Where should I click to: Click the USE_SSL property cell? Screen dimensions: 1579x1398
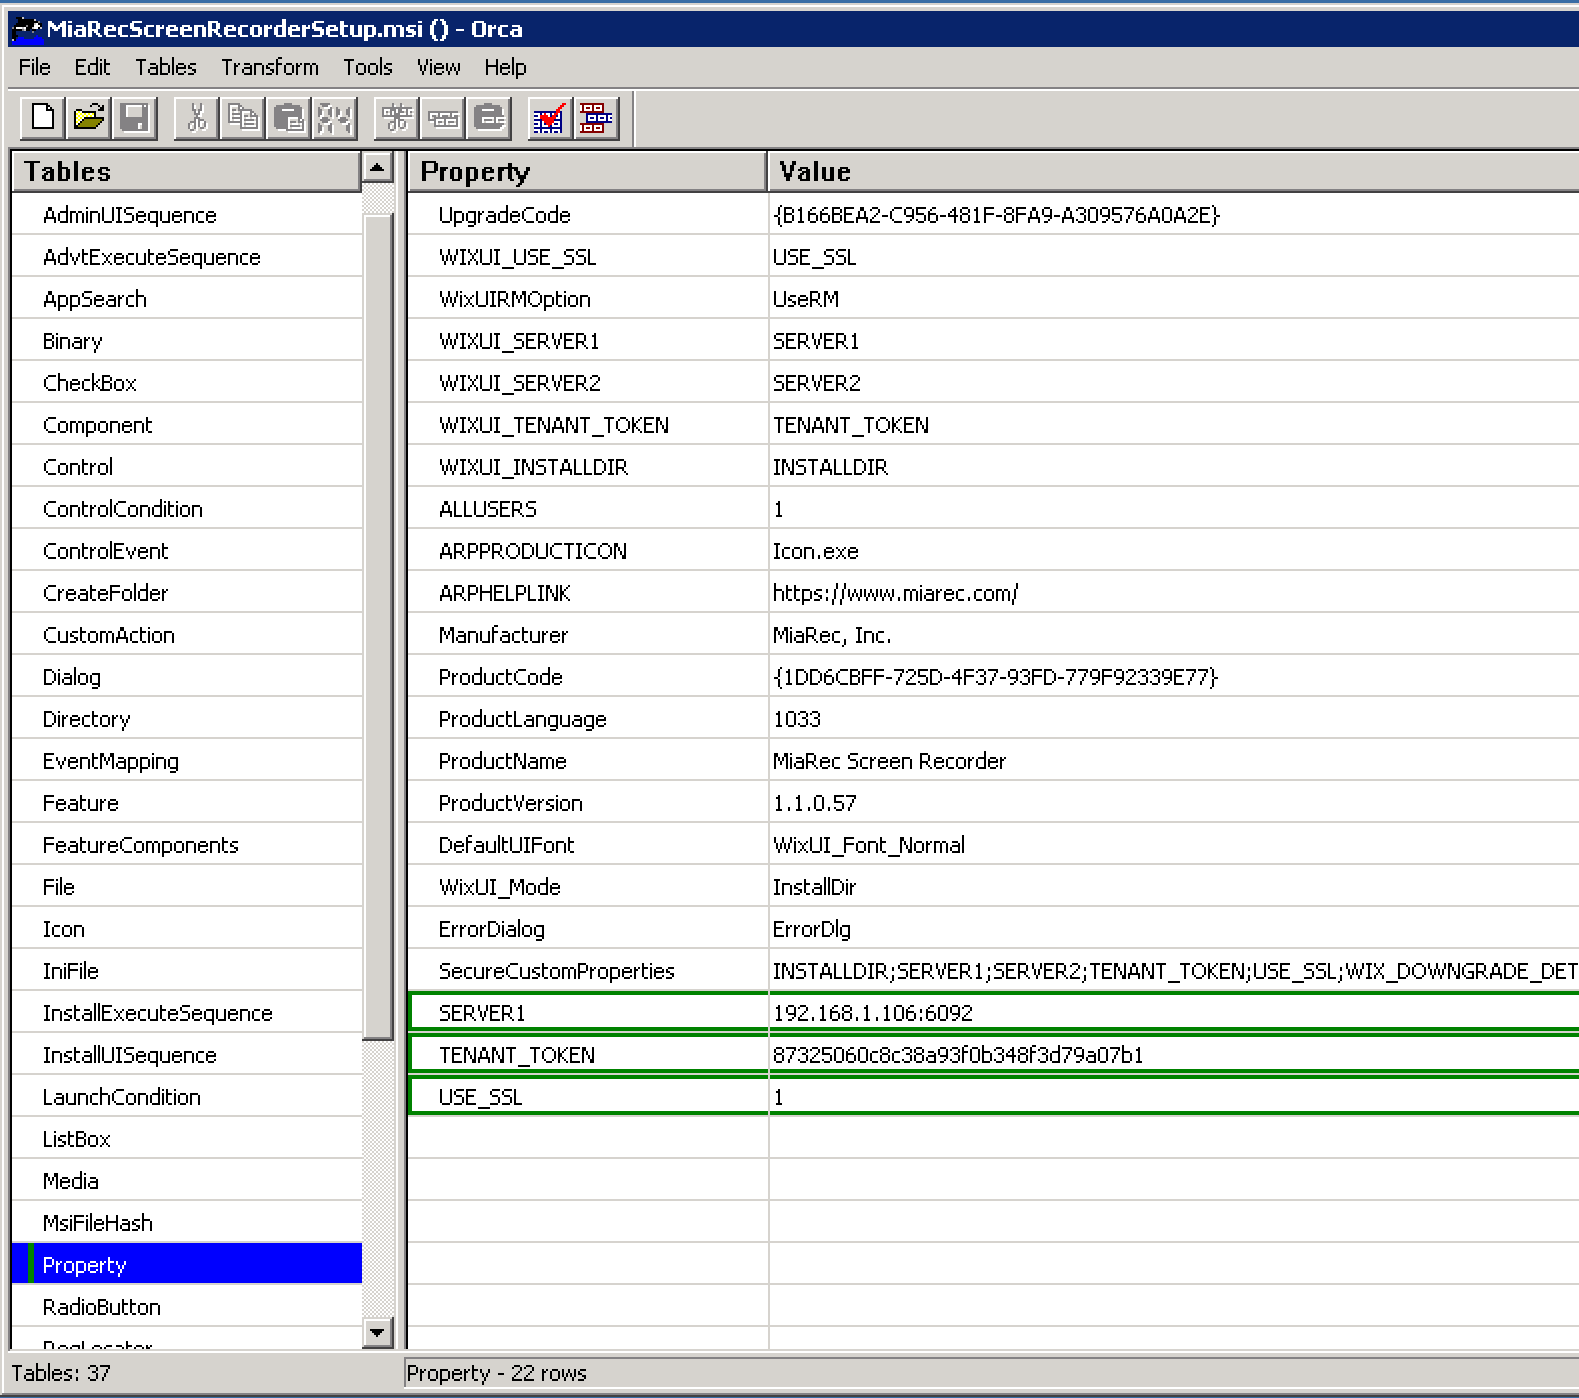click(x=588, y=1097)
